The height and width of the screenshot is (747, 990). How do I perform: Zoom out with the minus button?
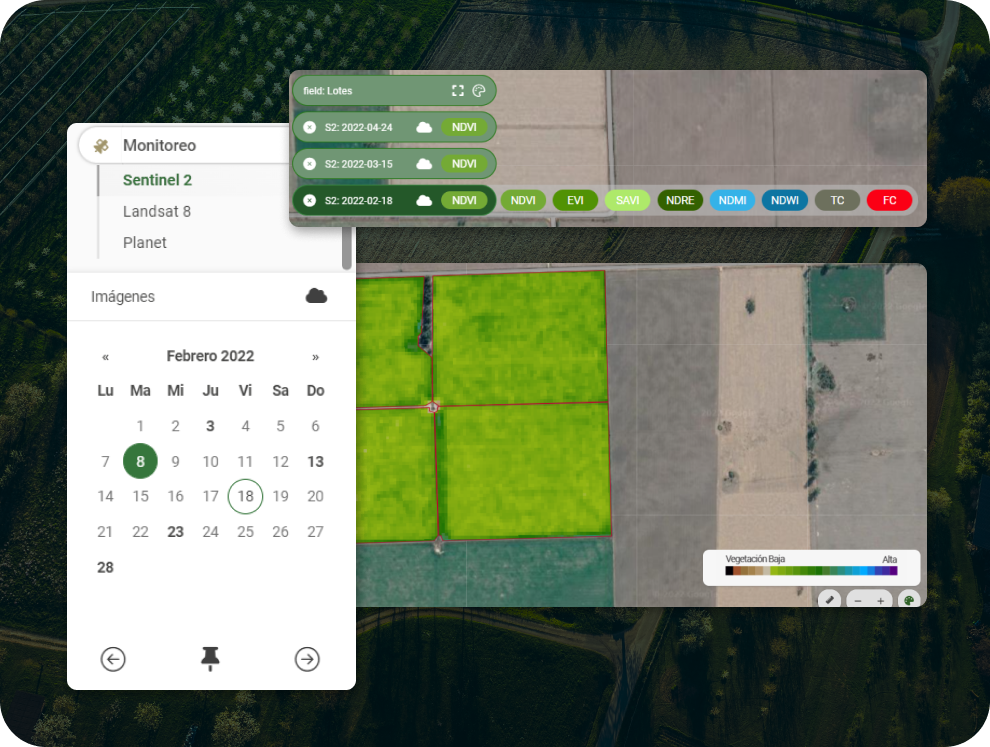pos(858,601)
